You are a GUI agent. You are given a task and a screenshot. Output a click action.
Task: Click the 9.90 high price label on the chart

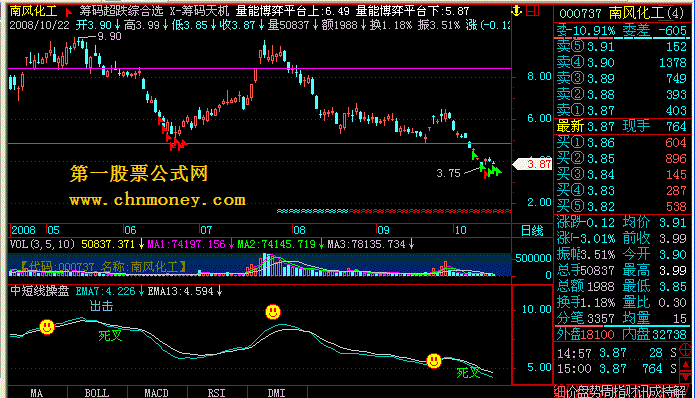[109, 37]
